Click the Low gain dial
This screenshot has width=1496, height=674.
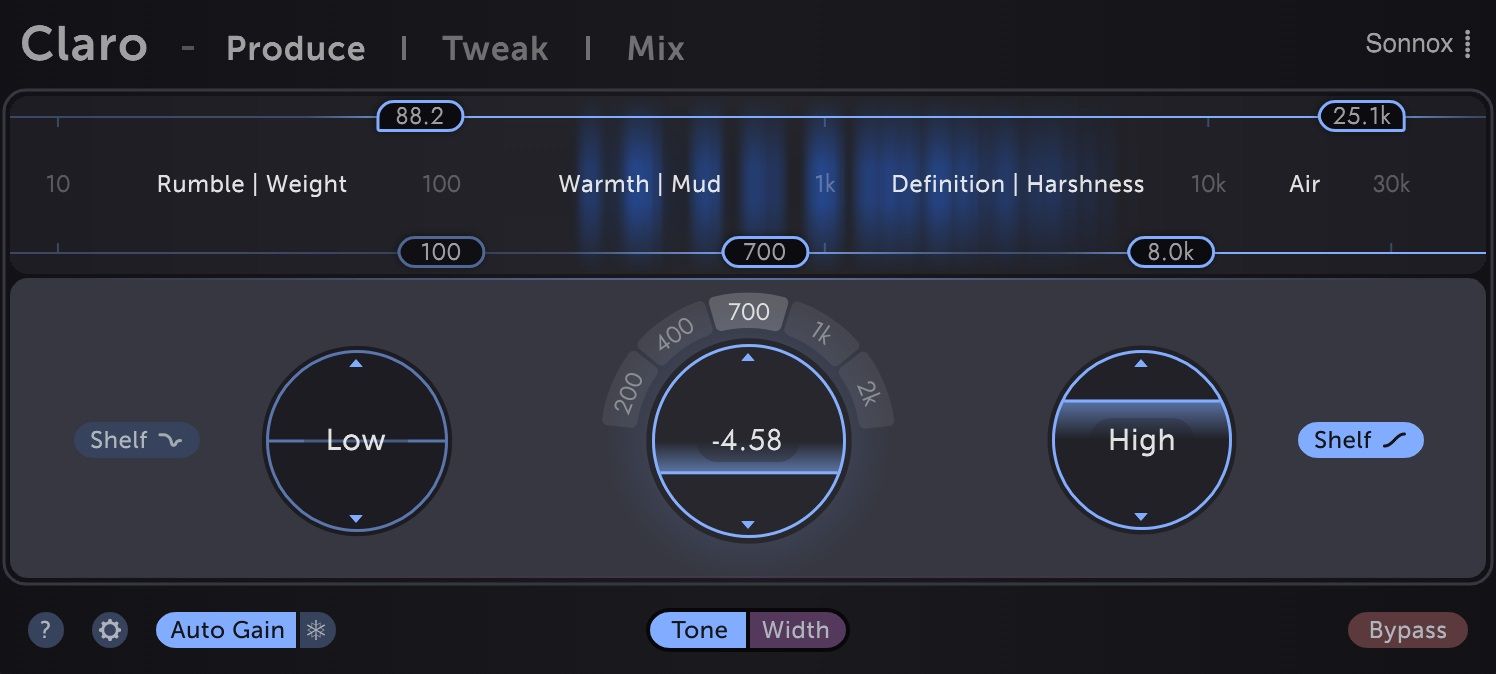point(356,441)
